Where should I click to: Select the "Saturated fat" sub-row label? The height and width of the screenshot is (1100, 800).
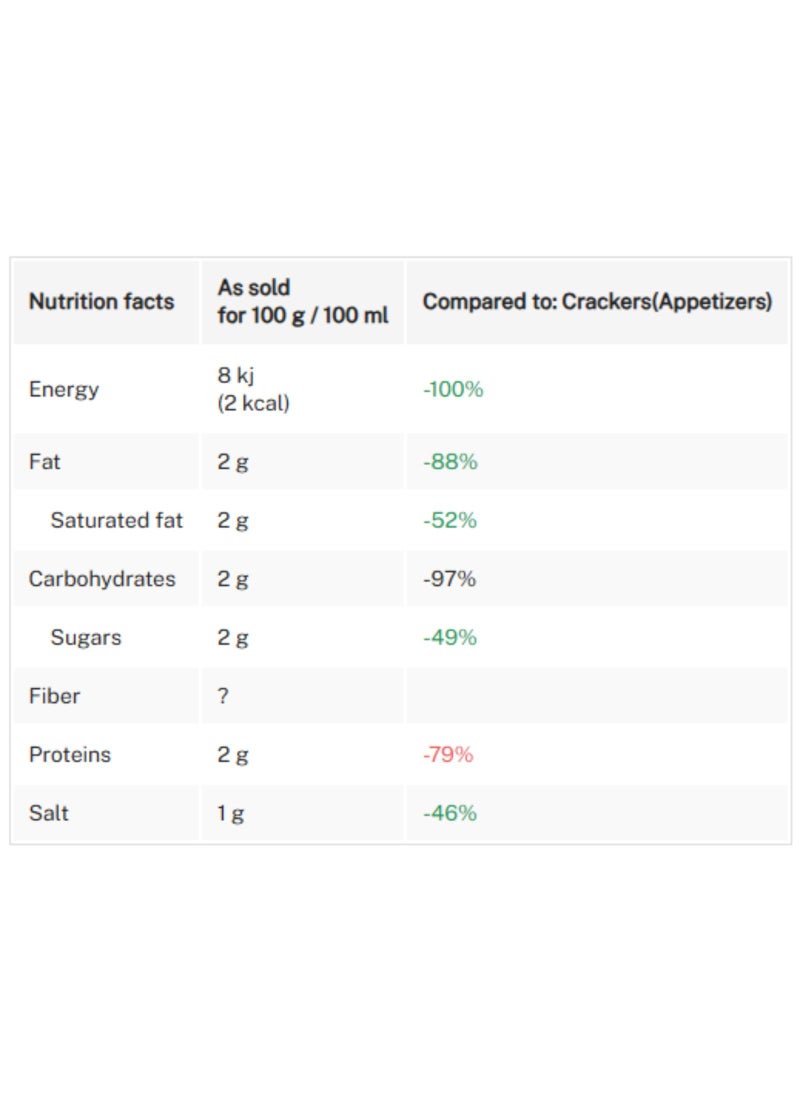coord(117,520)
